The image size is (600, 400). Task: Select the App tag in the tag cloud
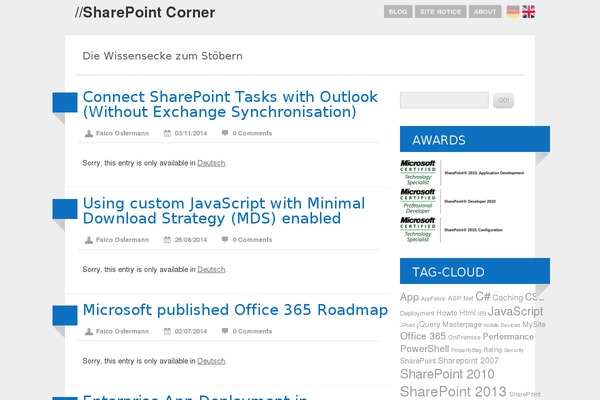pyautogui.click(x=409, y=297)
